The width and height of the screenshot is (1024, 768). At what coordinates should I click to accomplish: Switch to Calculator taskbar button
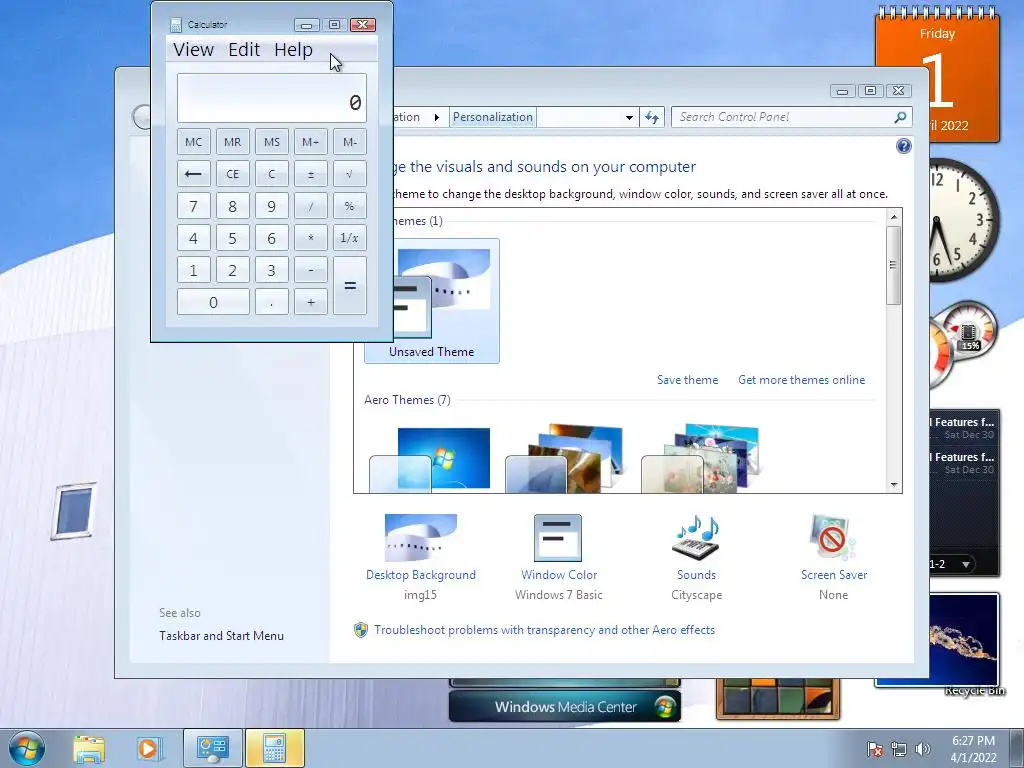tap(275, 748)
